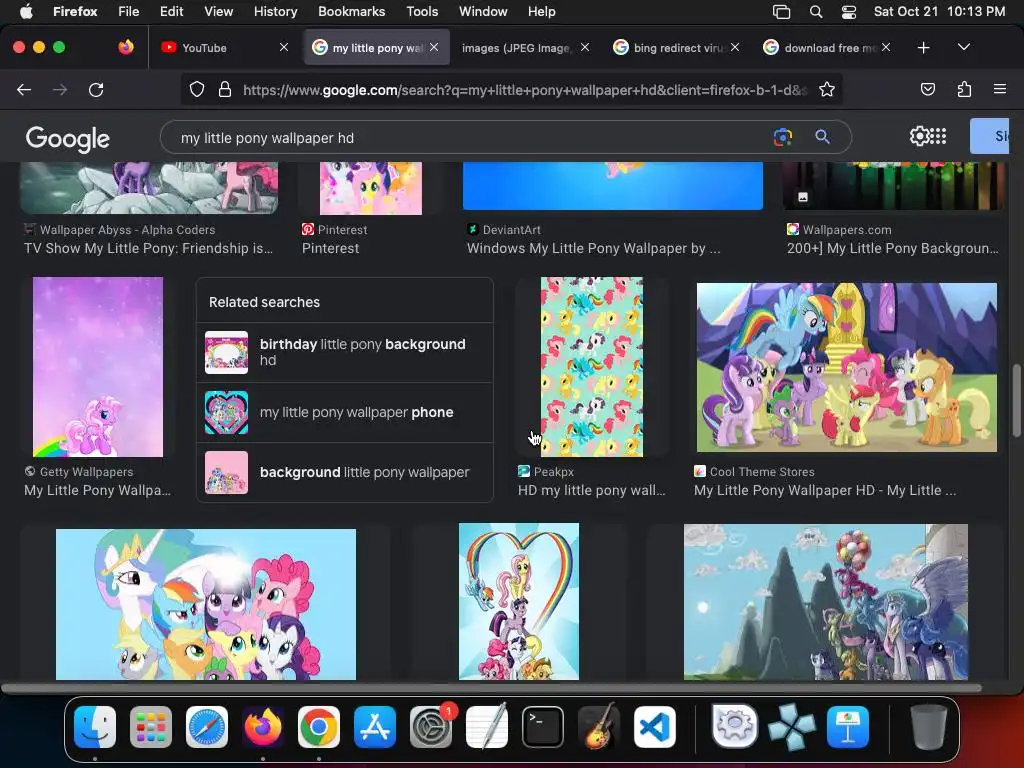Open the Apple menu
The width and height of the screenshot is (1024, 768).
[x=26, y=11]
